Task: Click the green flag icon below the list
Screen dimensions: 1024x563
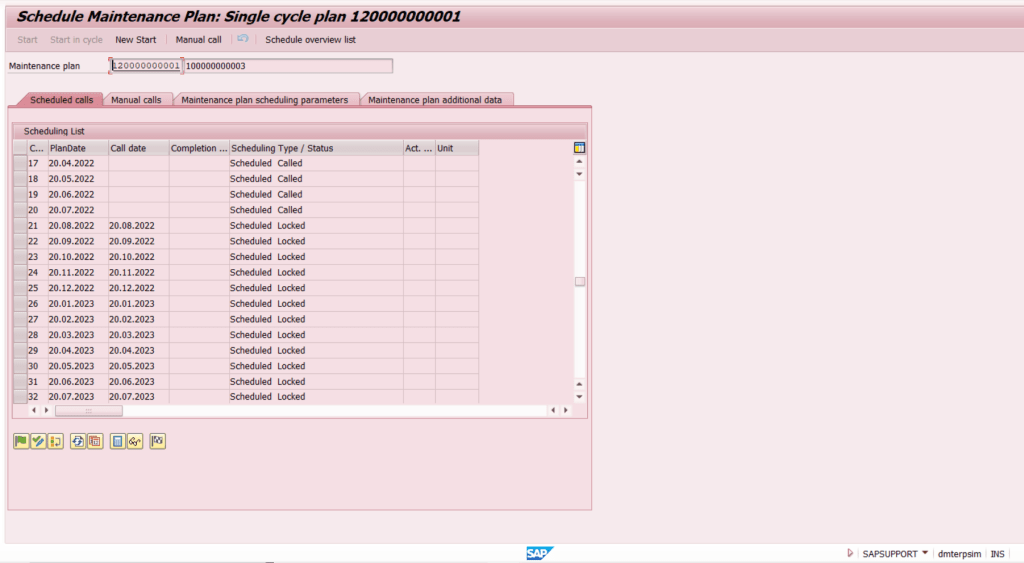Action: click(21, 441)
